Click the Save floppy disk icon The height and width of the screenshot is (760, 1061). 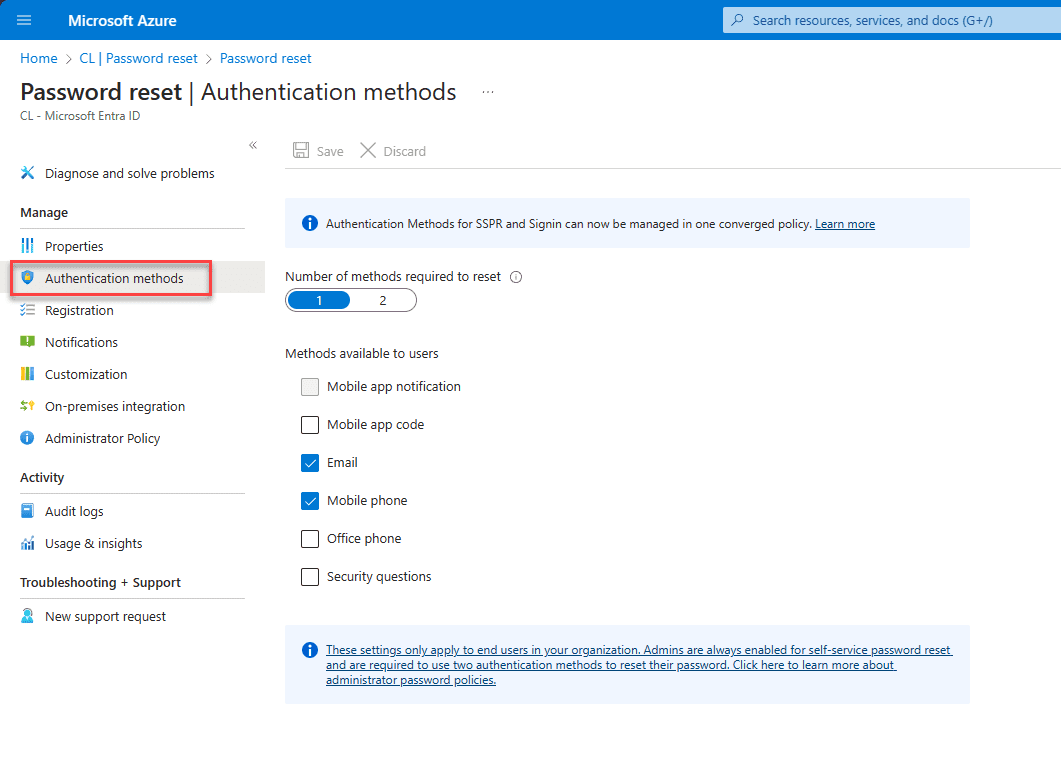point(301,150)
